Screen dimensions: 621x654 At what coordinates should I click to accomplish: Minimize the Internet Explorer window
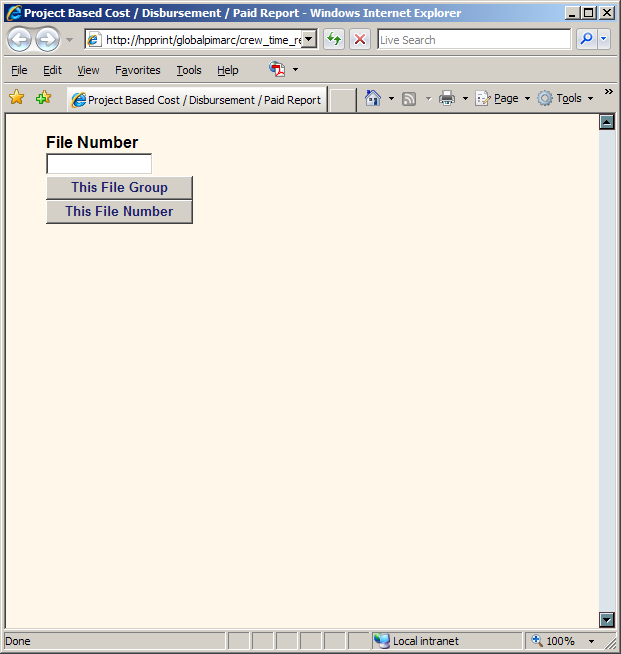[572, 13]
